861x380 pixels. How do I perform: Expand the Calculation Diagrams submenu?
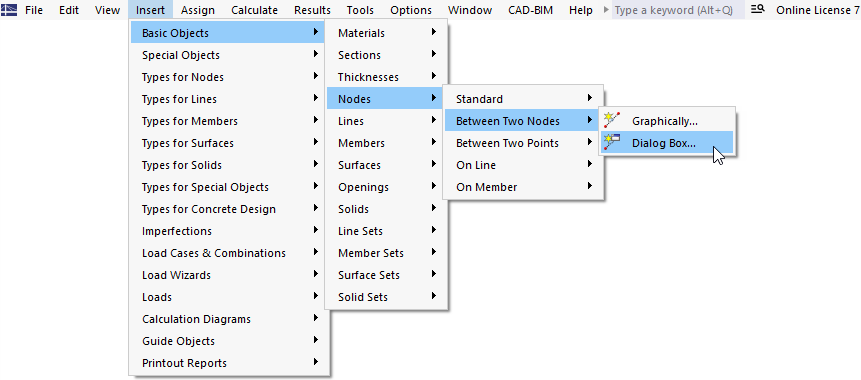[230, 318]
